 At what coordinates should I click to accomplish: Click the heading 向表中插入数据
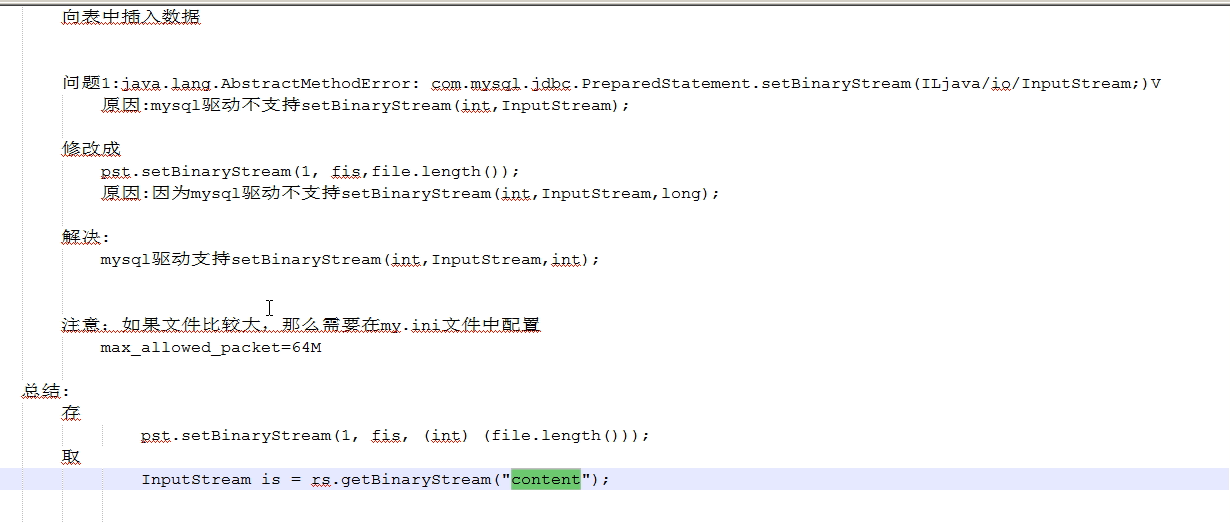point(131,17)
